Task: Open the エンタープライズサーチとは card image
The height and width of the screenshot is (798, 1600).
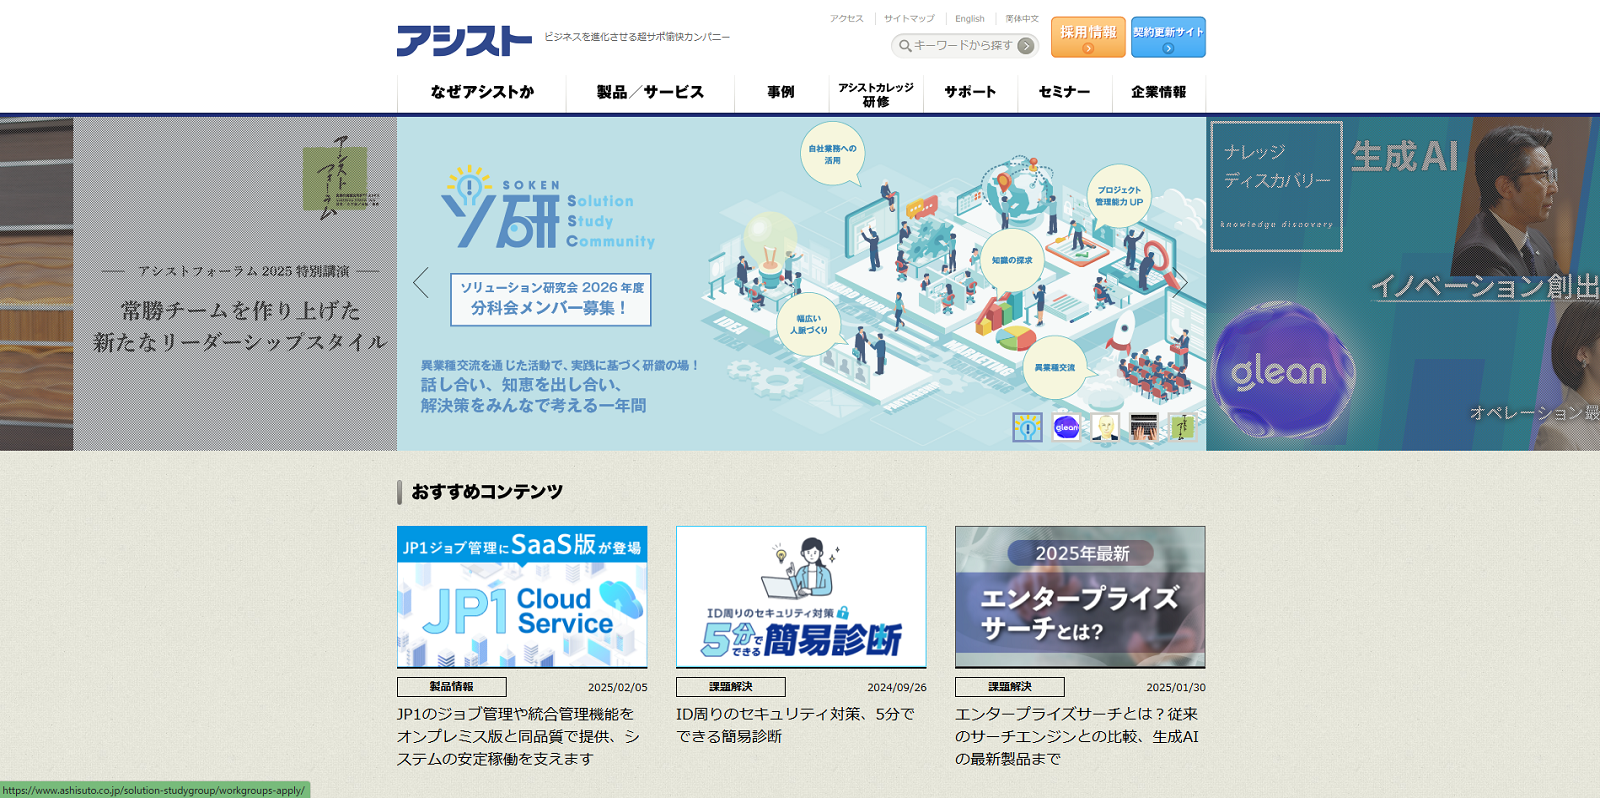Action: 1080,597
